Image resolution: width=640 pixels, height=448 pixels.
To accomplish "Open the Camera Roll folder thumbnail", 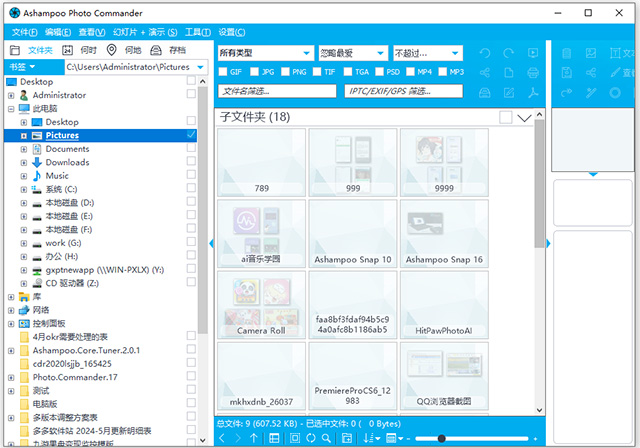I will pos(261,305).
